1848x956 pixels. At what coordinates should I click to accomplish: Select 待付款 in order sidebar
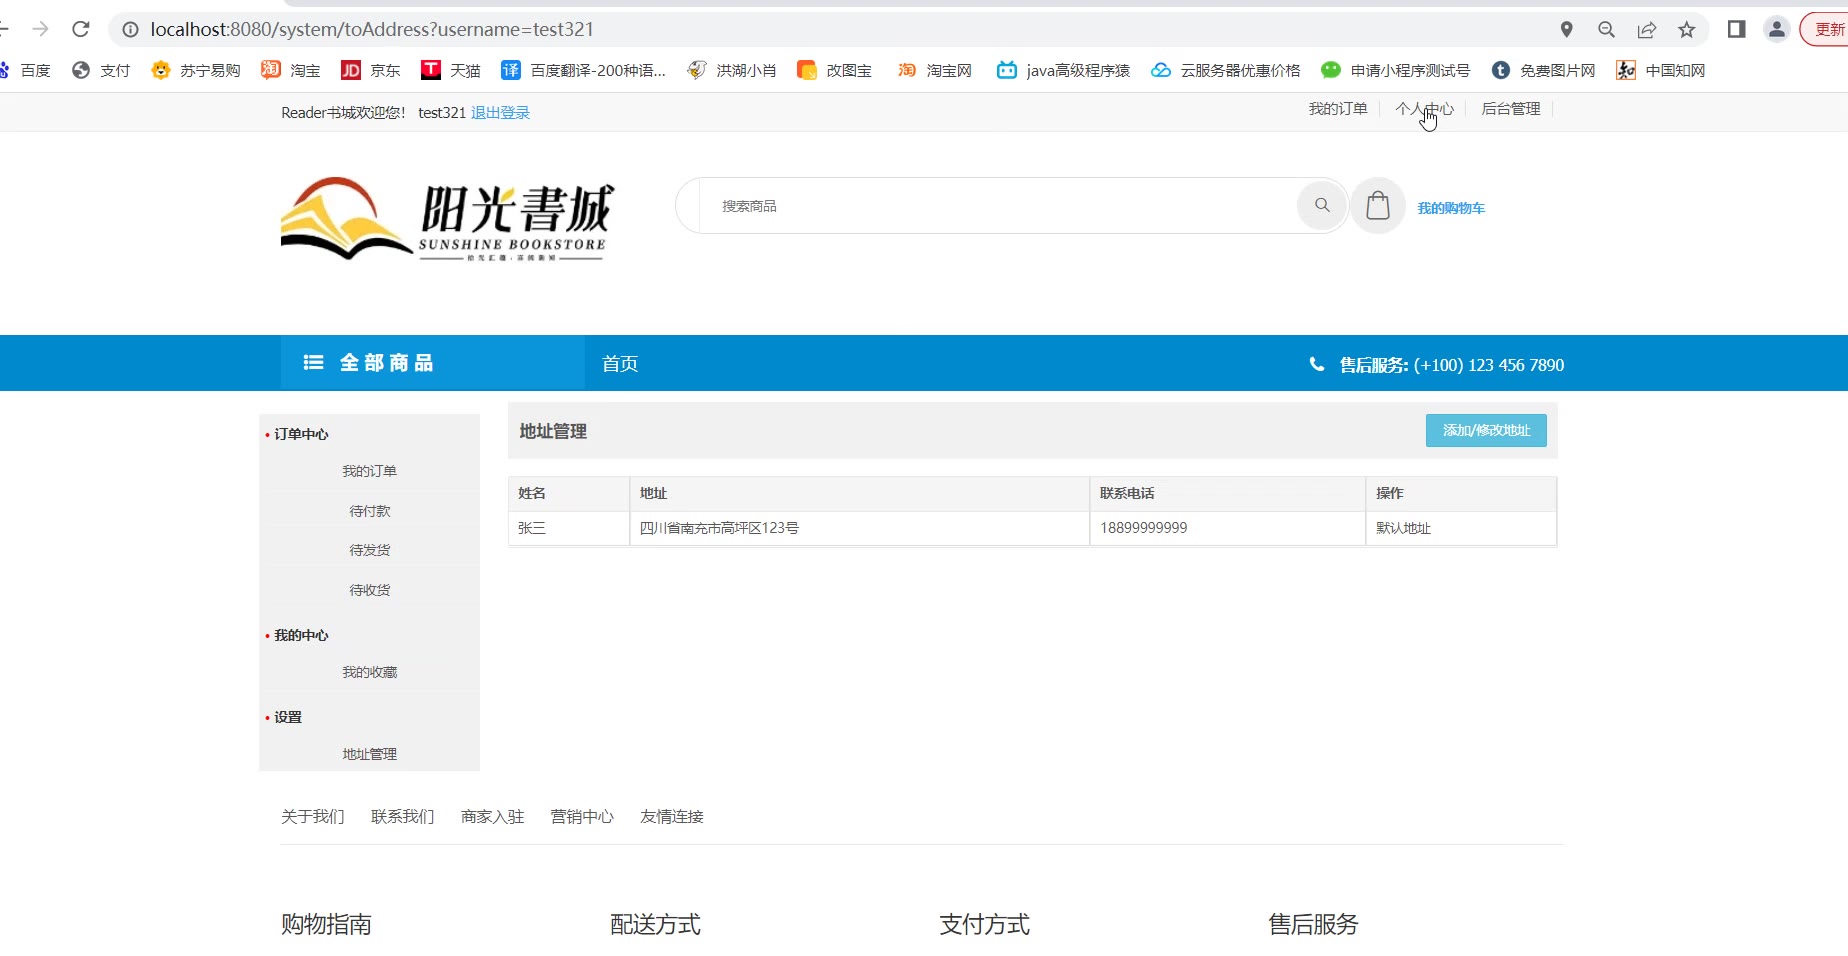[369, 511]
